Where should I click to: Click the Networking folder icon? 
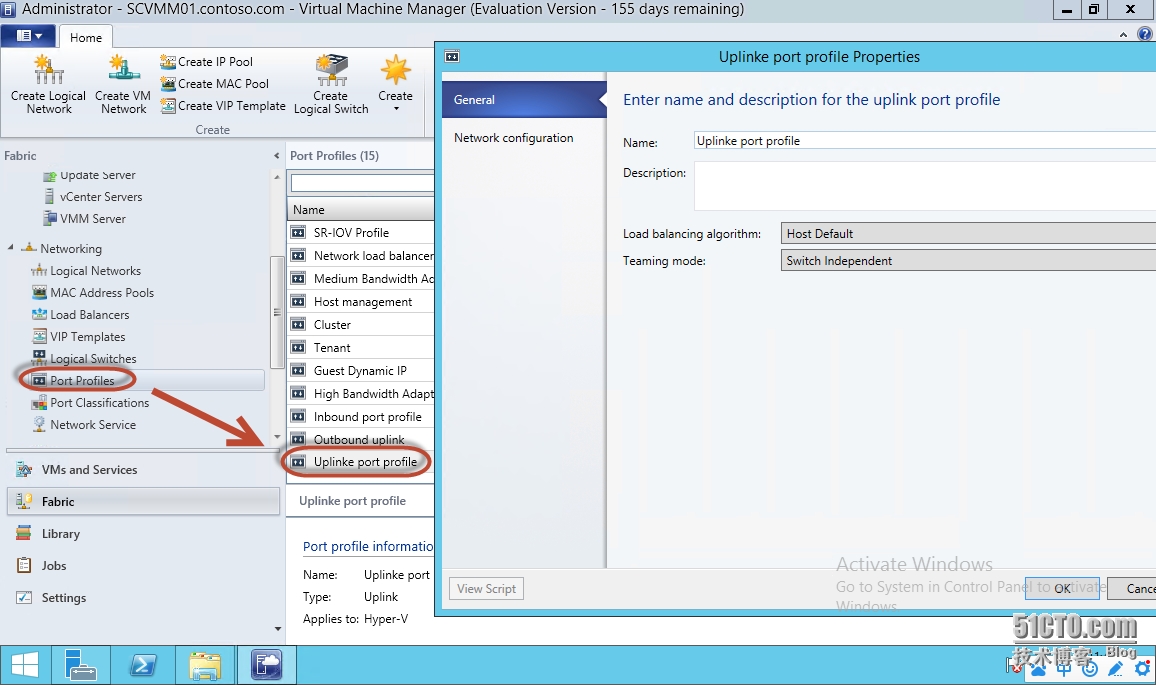[x=29, y=248]
